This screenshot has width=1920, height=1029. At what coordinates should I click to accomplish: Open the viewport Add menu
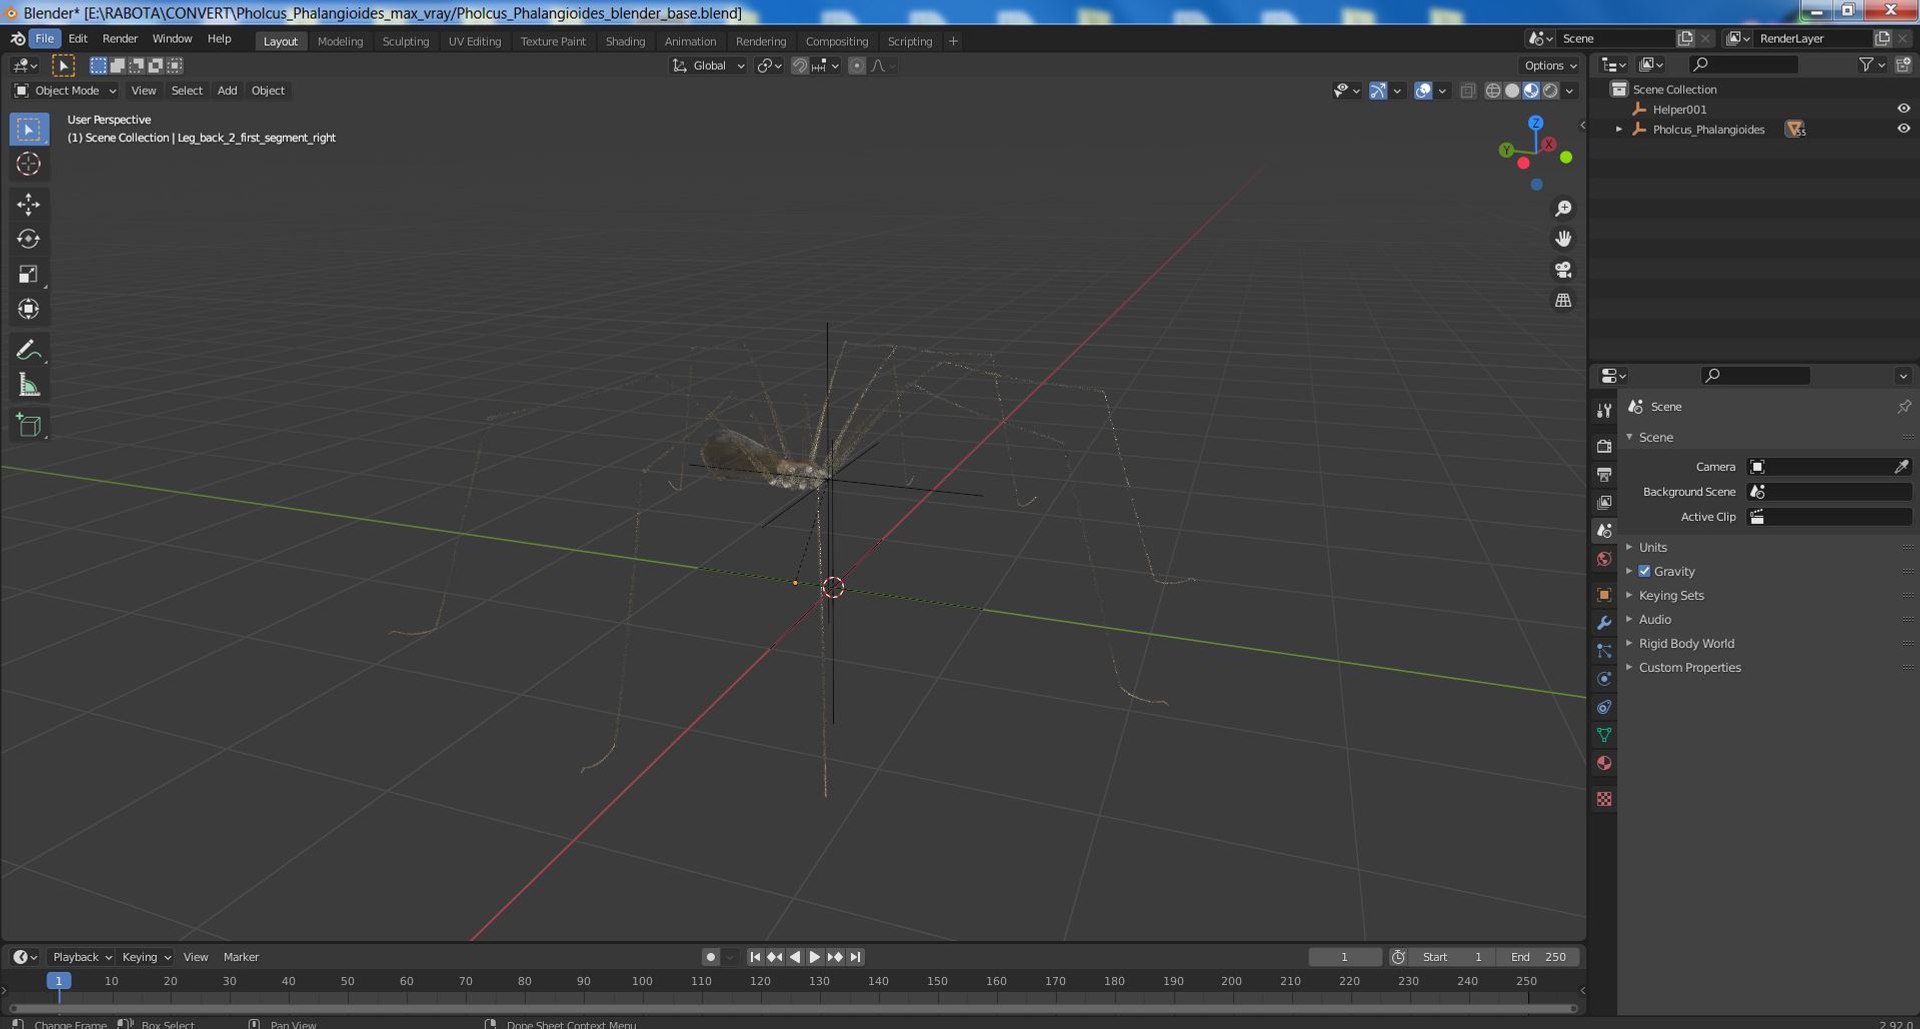(x=227, y=91)
